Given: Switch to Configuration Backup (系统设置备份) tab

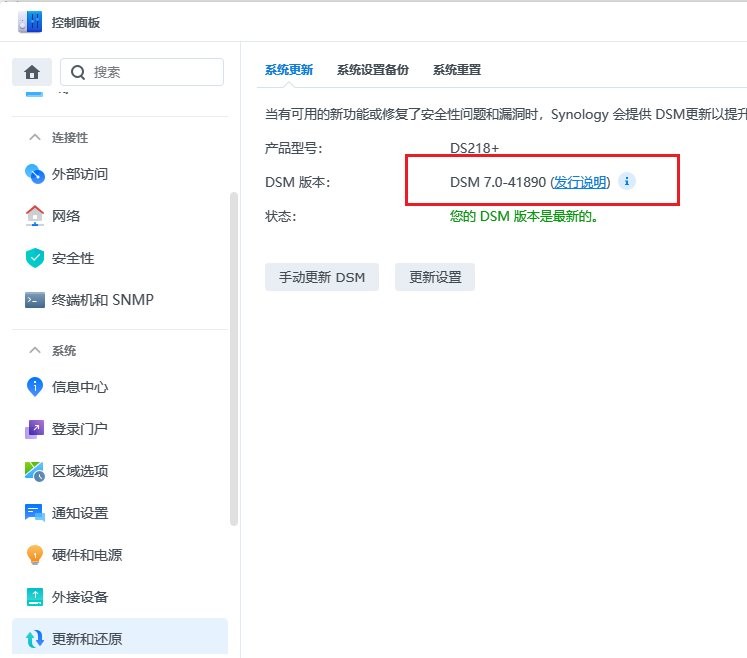Looking at the screenshot, I should (372, 70).
